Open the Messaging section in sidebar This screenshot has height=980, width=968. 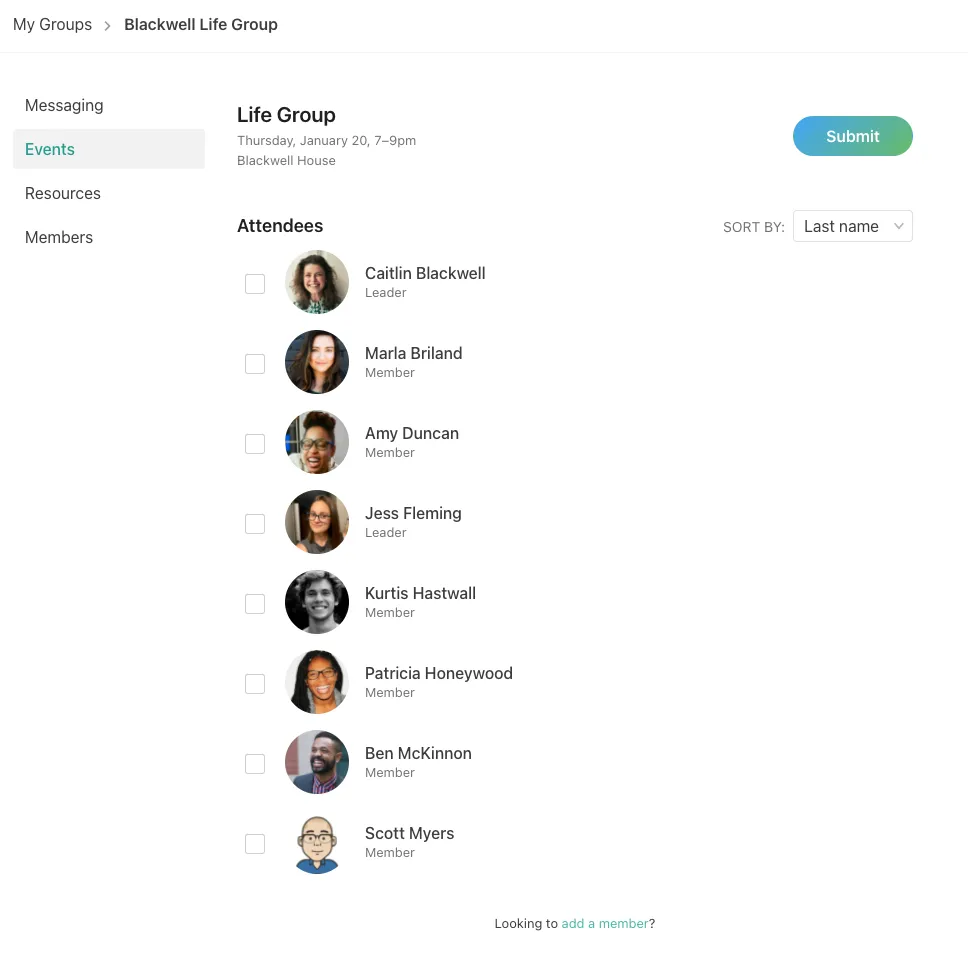[x=64, y=105]
